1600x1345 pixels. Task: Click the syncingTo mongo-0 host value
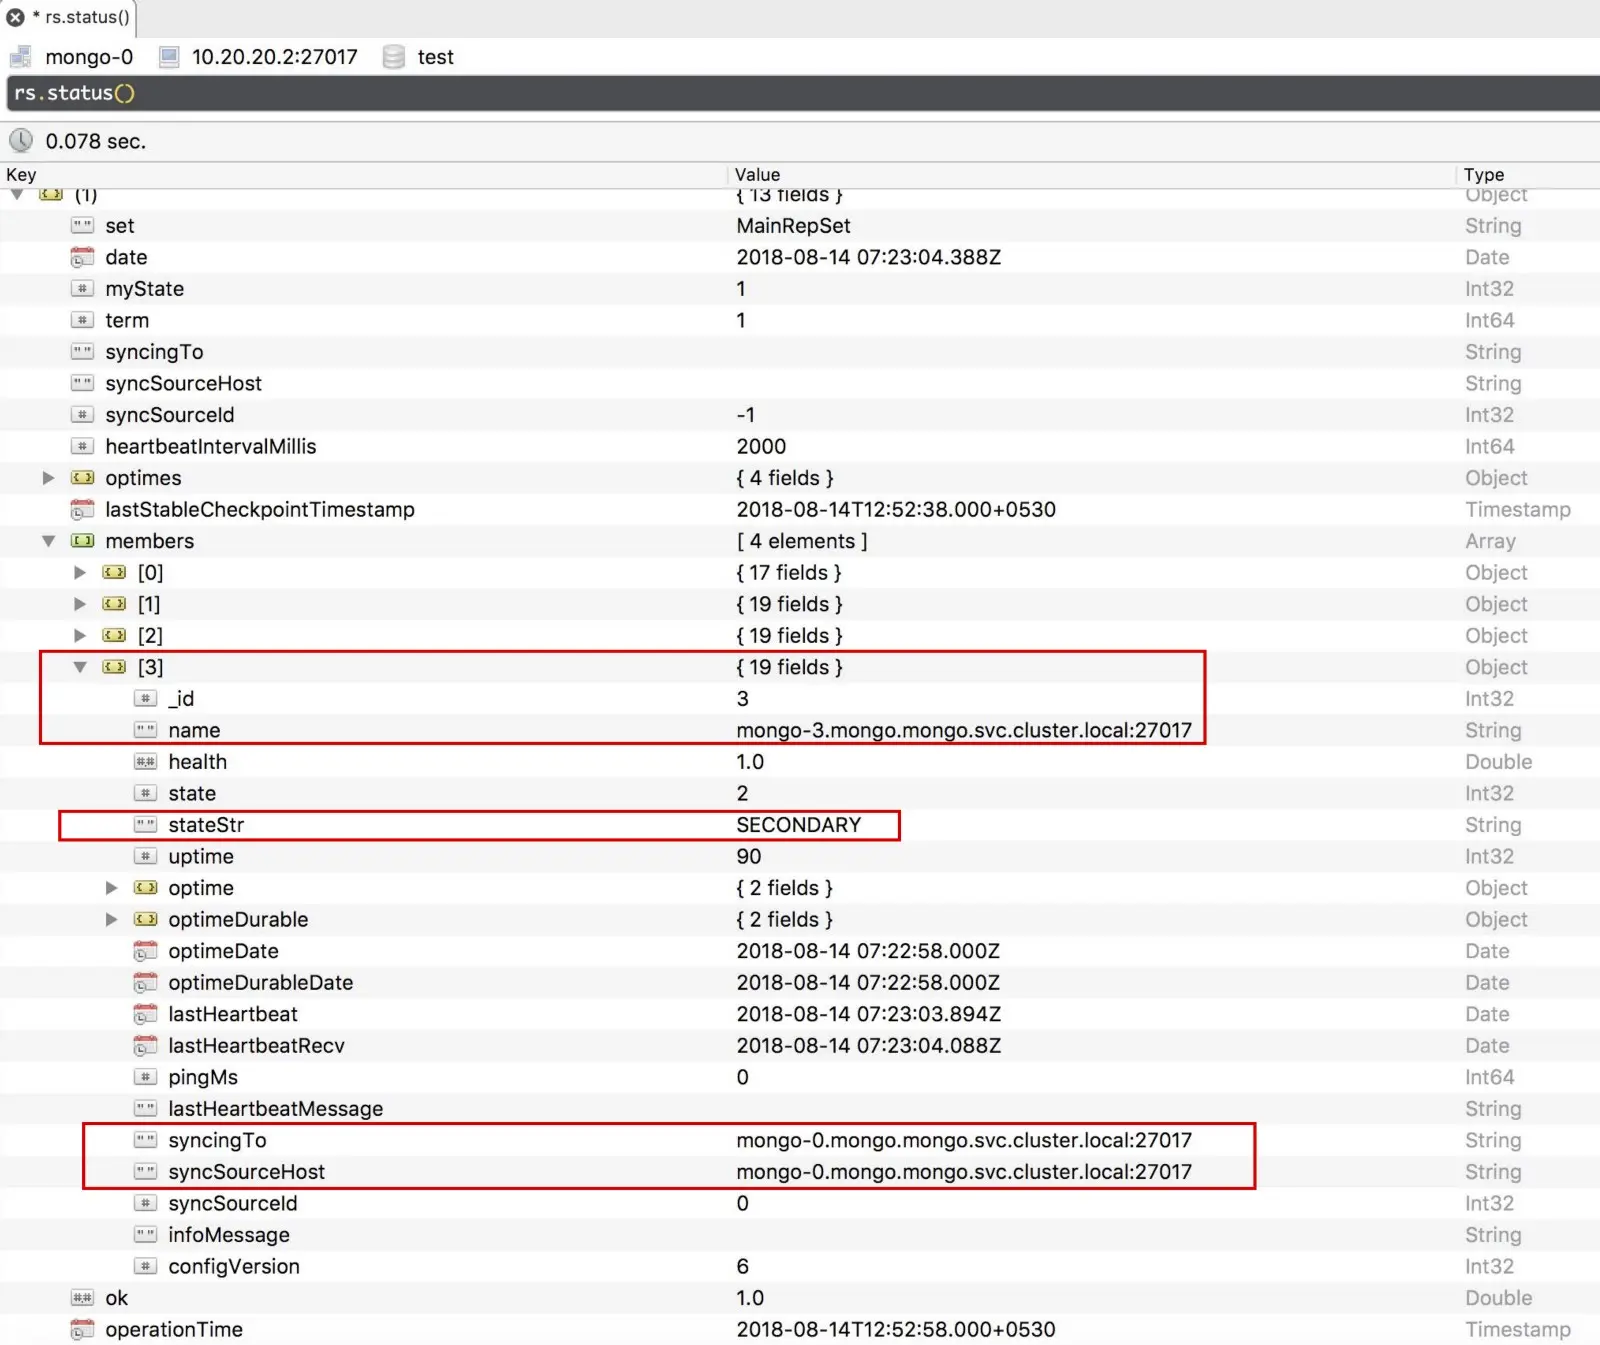964,1140
